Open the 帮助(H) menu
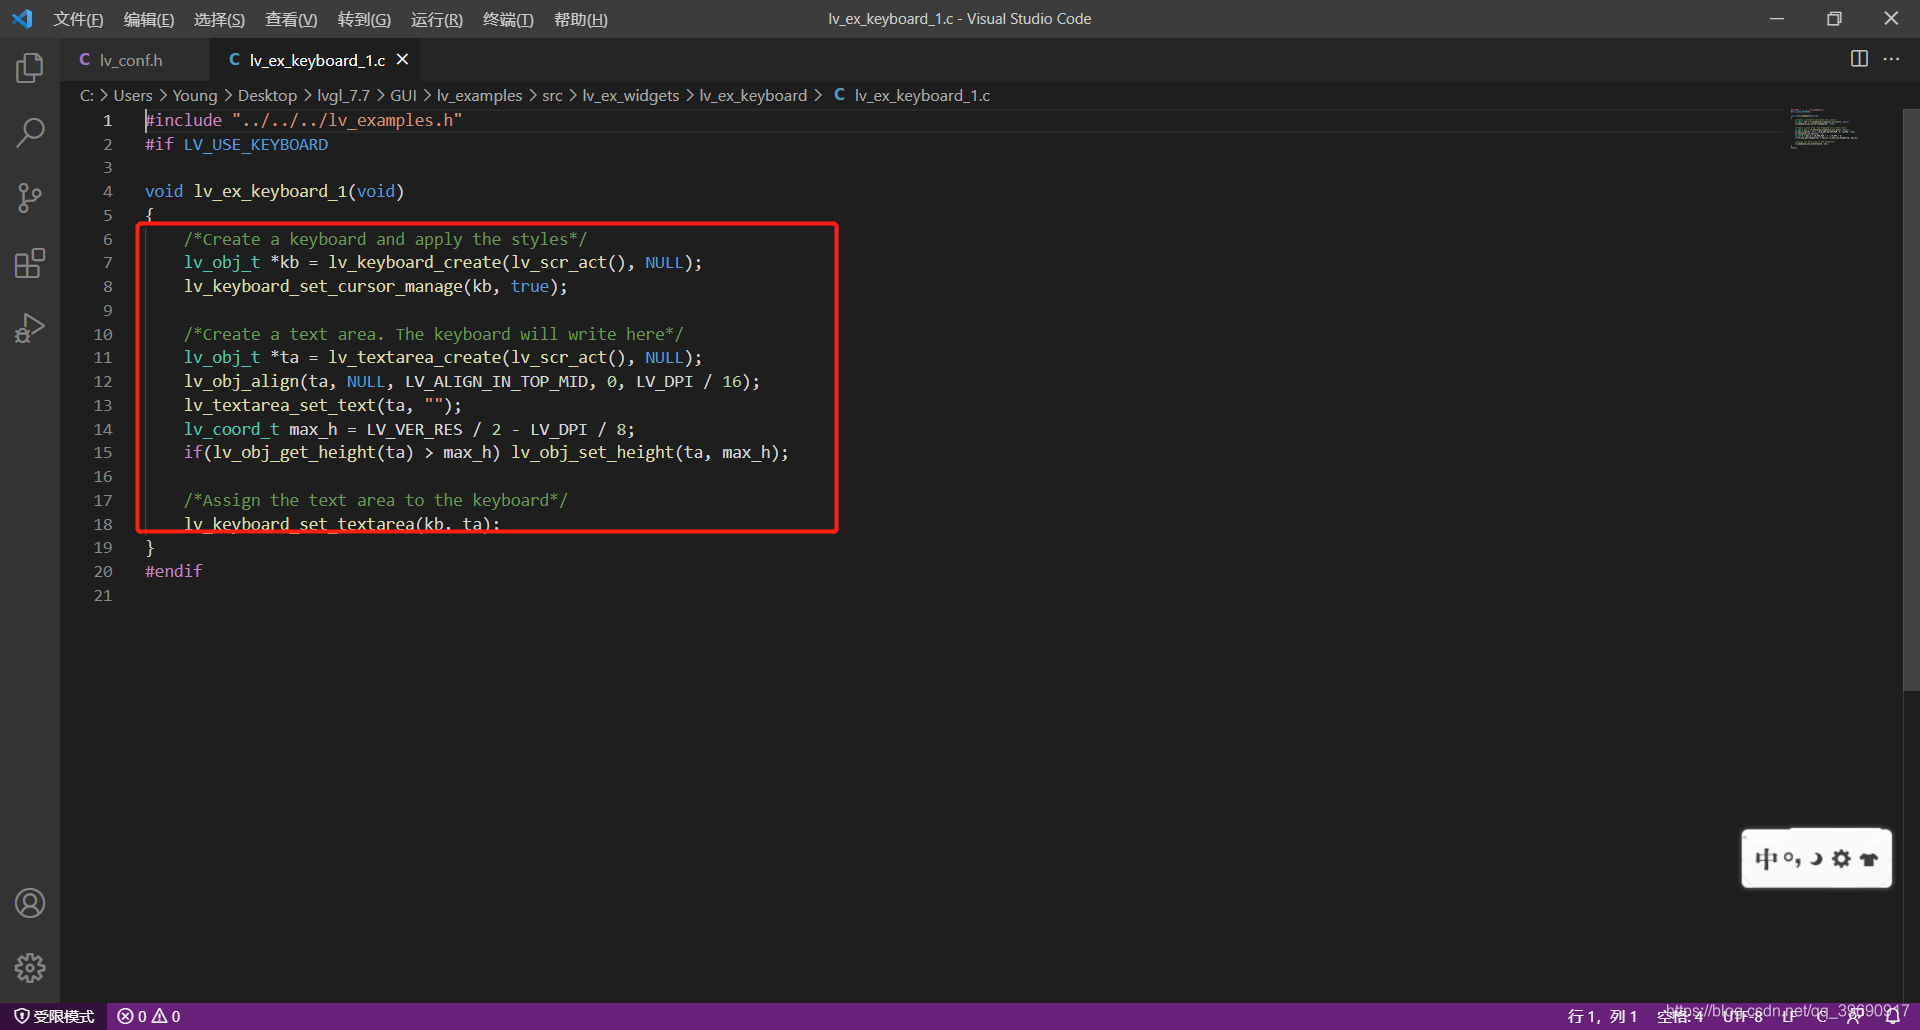The image size is (1920, 1030). click(581, 19)
